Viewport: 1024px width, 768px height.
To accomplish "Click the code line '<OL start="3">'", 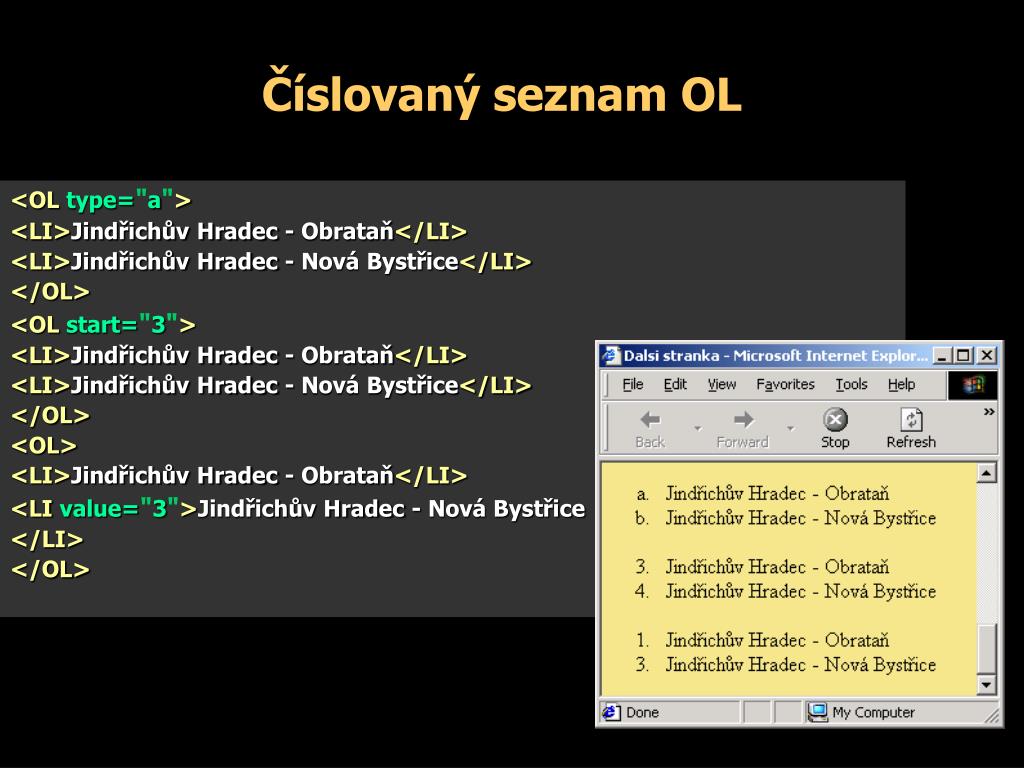I will pos(103,324).
